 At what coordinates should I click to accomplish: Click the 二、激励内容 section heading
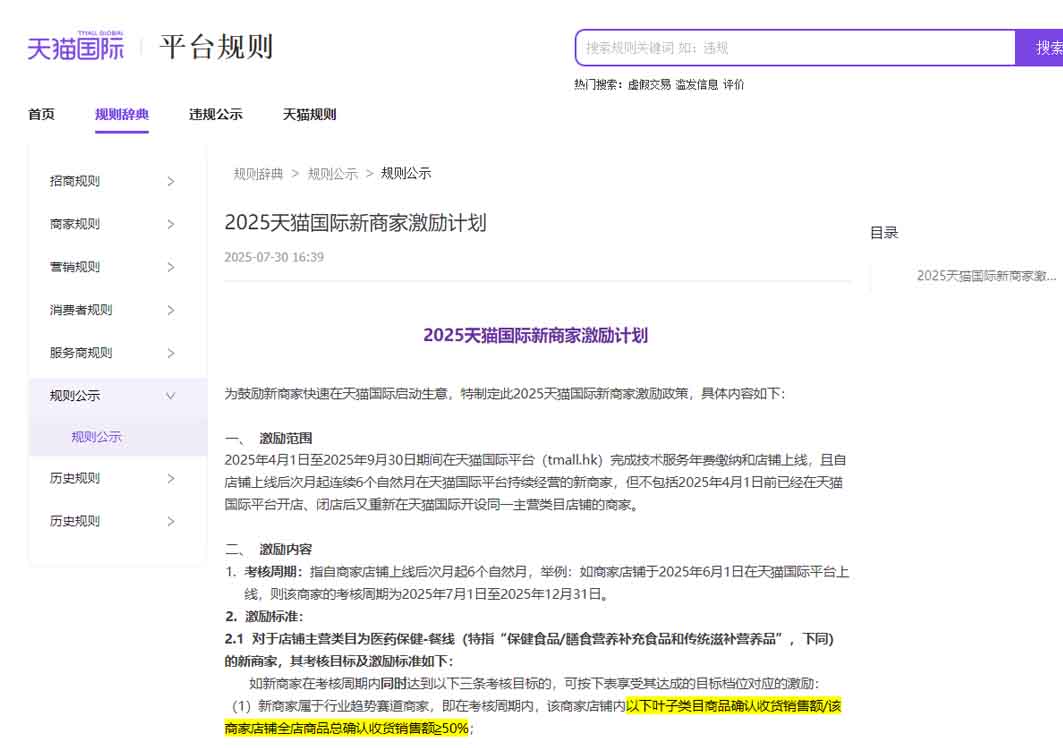[x=268, y=549]
